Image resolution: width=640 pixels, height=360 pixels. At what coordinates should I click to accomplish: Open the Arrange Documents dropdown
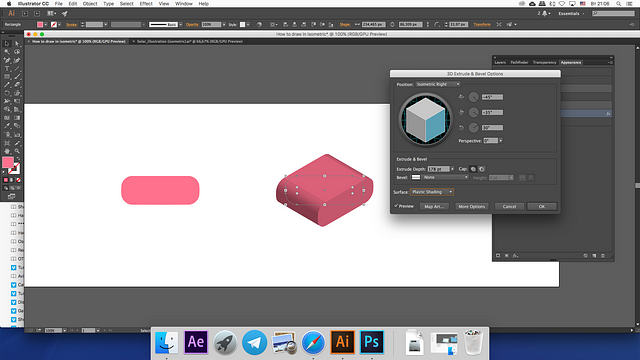pyautogui.click(x=51, y=13)
